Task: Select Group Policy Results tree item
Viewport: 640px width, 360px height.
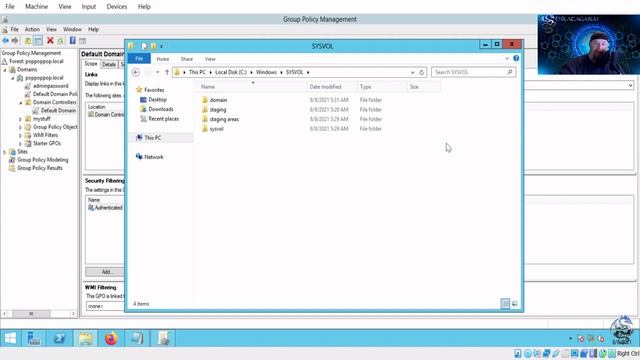Action: [40, 168]
